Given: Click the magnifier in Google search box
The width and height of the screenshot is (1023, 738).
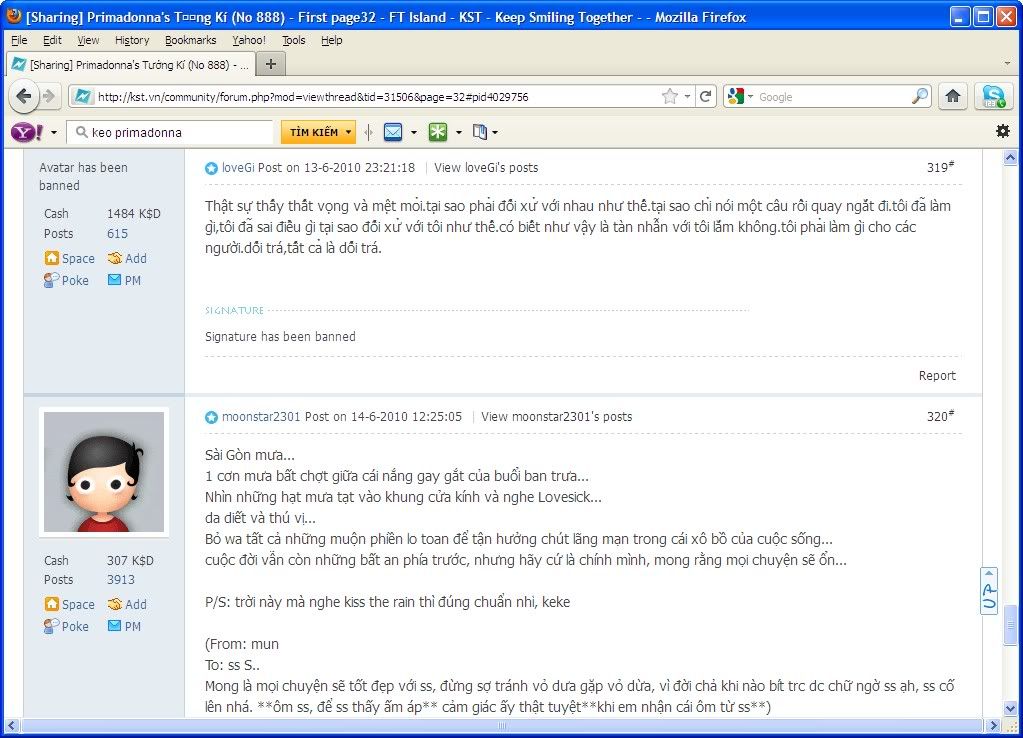Looking at the screenshot, I should (920, 97).
